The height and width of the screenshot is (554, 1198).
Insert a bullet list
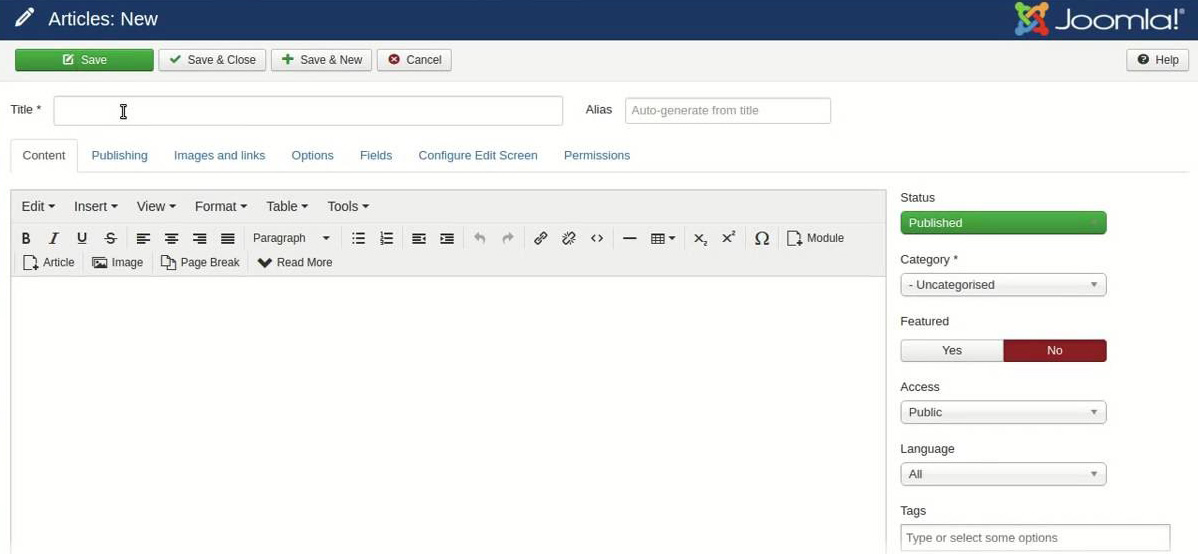(x=358, y=238)
